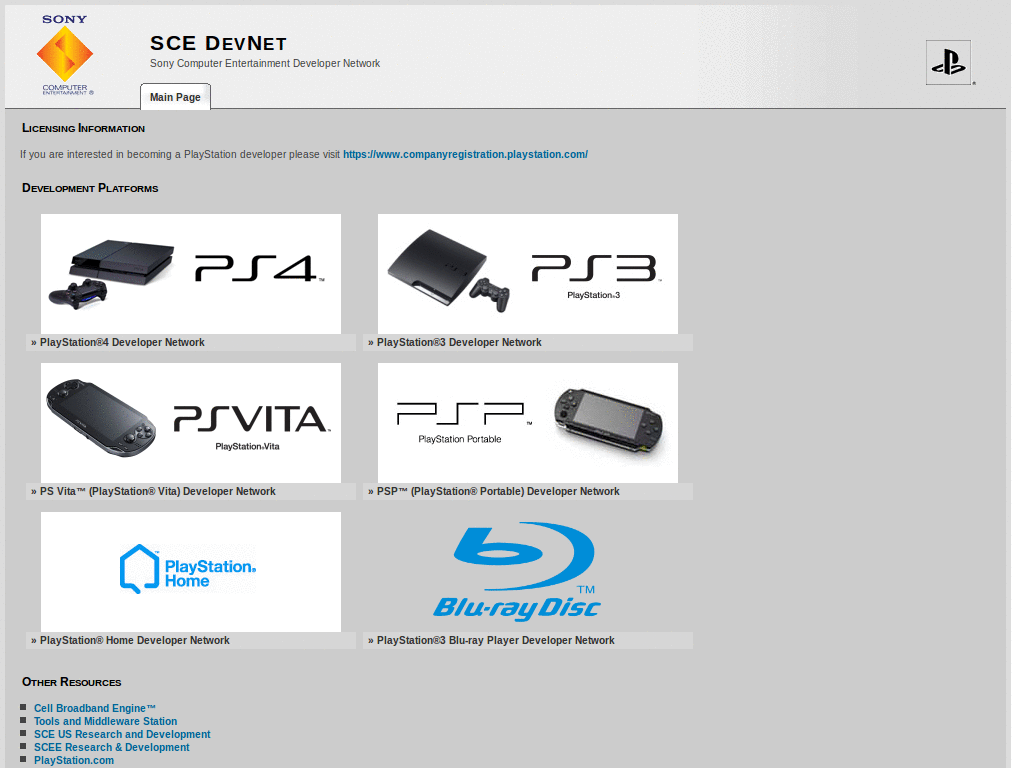Open Tools and Middleware Station
Image resolution: width=1024 pixels, height=768 pixels.
[x=105, y=721]
